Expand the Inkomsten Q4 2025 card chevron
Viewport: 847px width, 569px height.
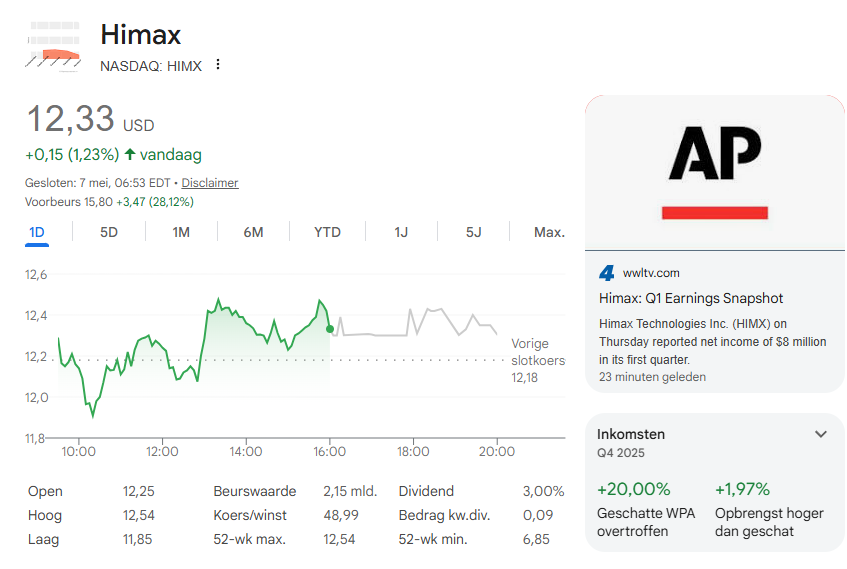click(x=821, y=434)
